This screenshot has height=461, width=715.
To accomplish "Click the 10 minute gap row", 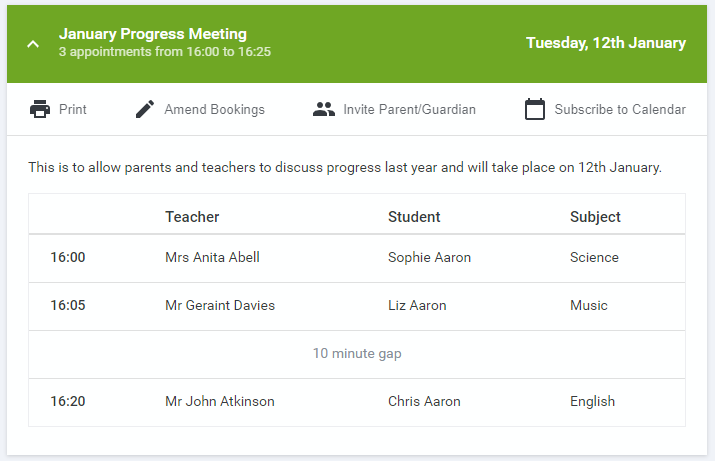I will click(x=357, y=354).
